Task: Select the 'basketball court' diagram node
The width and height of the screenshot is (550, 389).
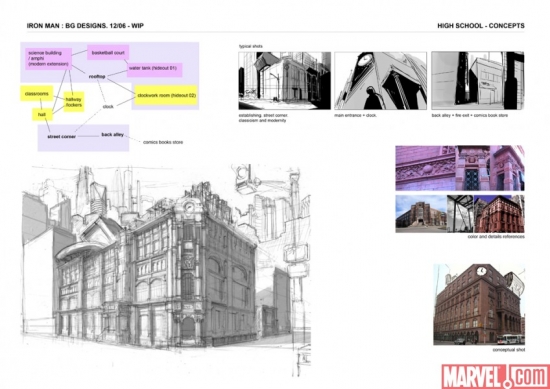Action: [108, 53]
